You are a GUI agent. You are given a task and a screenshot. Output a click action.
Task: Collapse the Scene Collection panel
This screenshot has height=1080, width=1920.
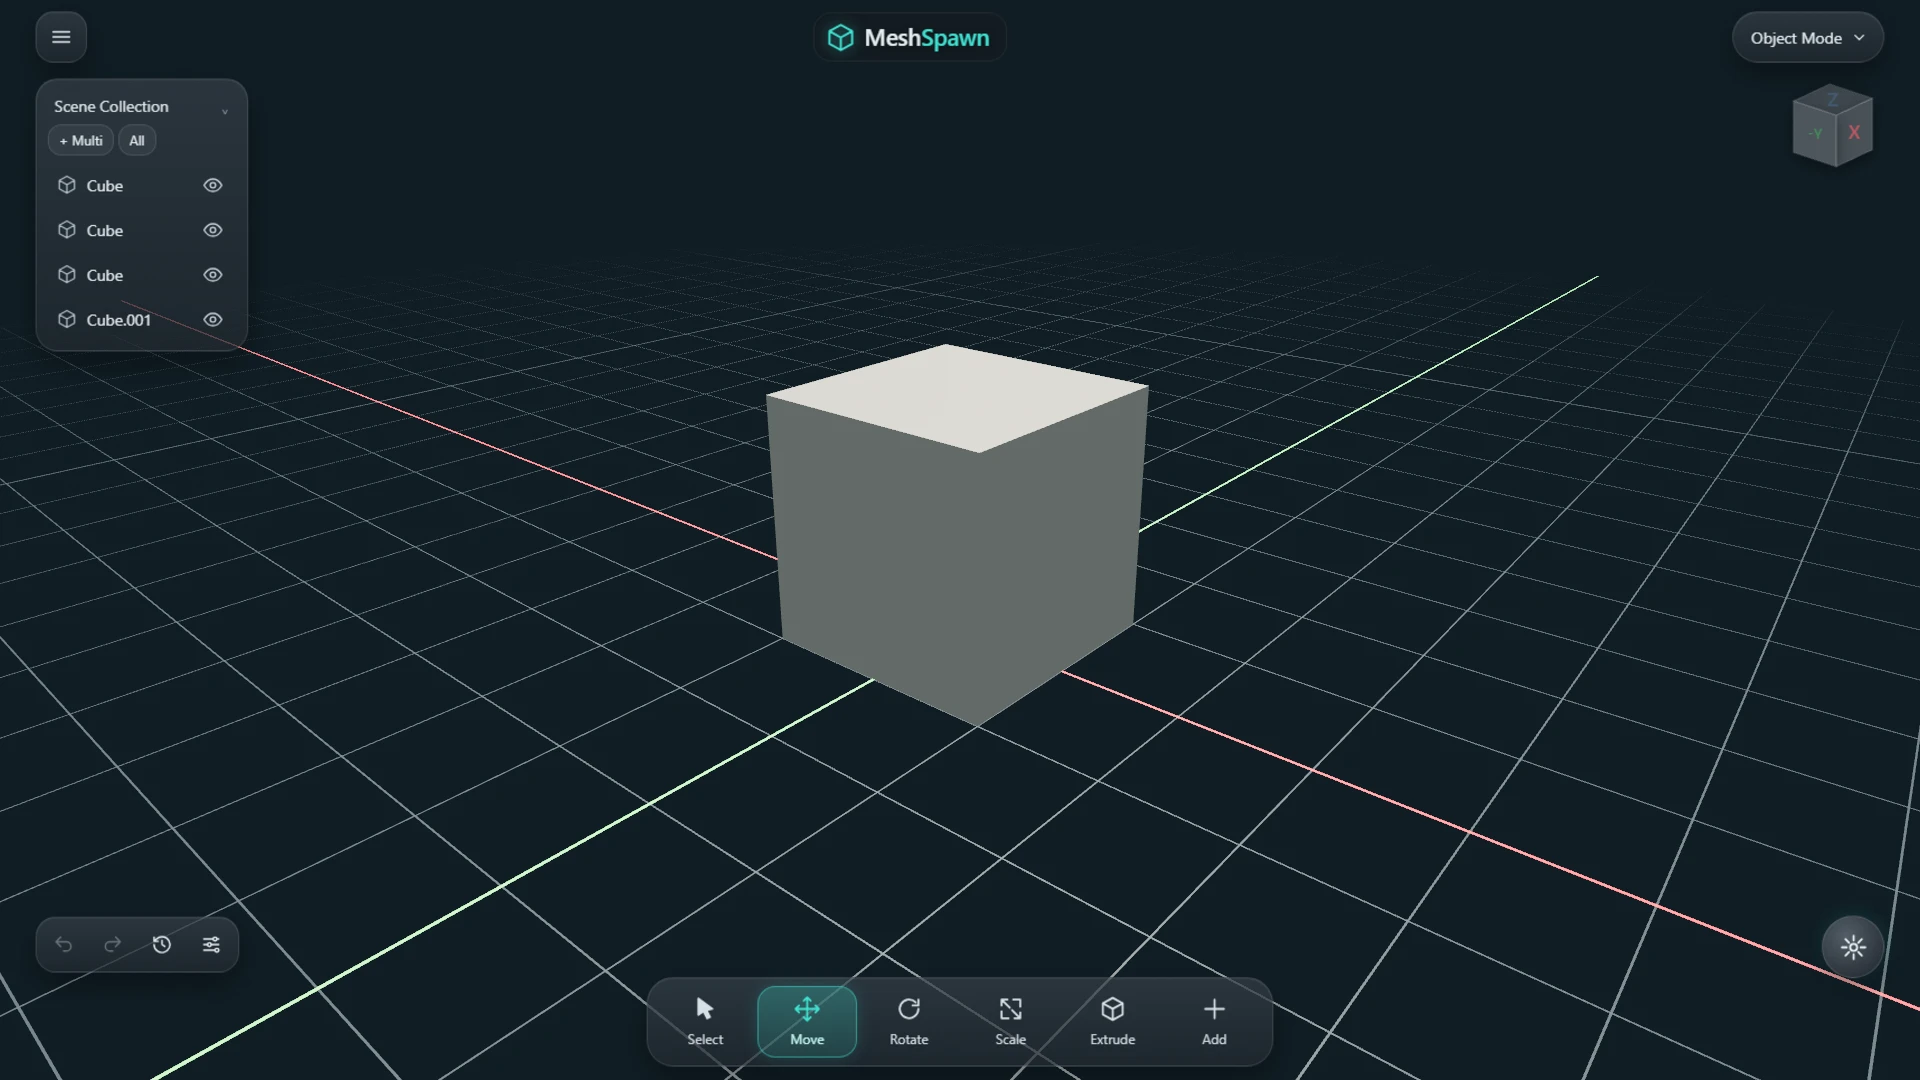[x=225, y=111]
